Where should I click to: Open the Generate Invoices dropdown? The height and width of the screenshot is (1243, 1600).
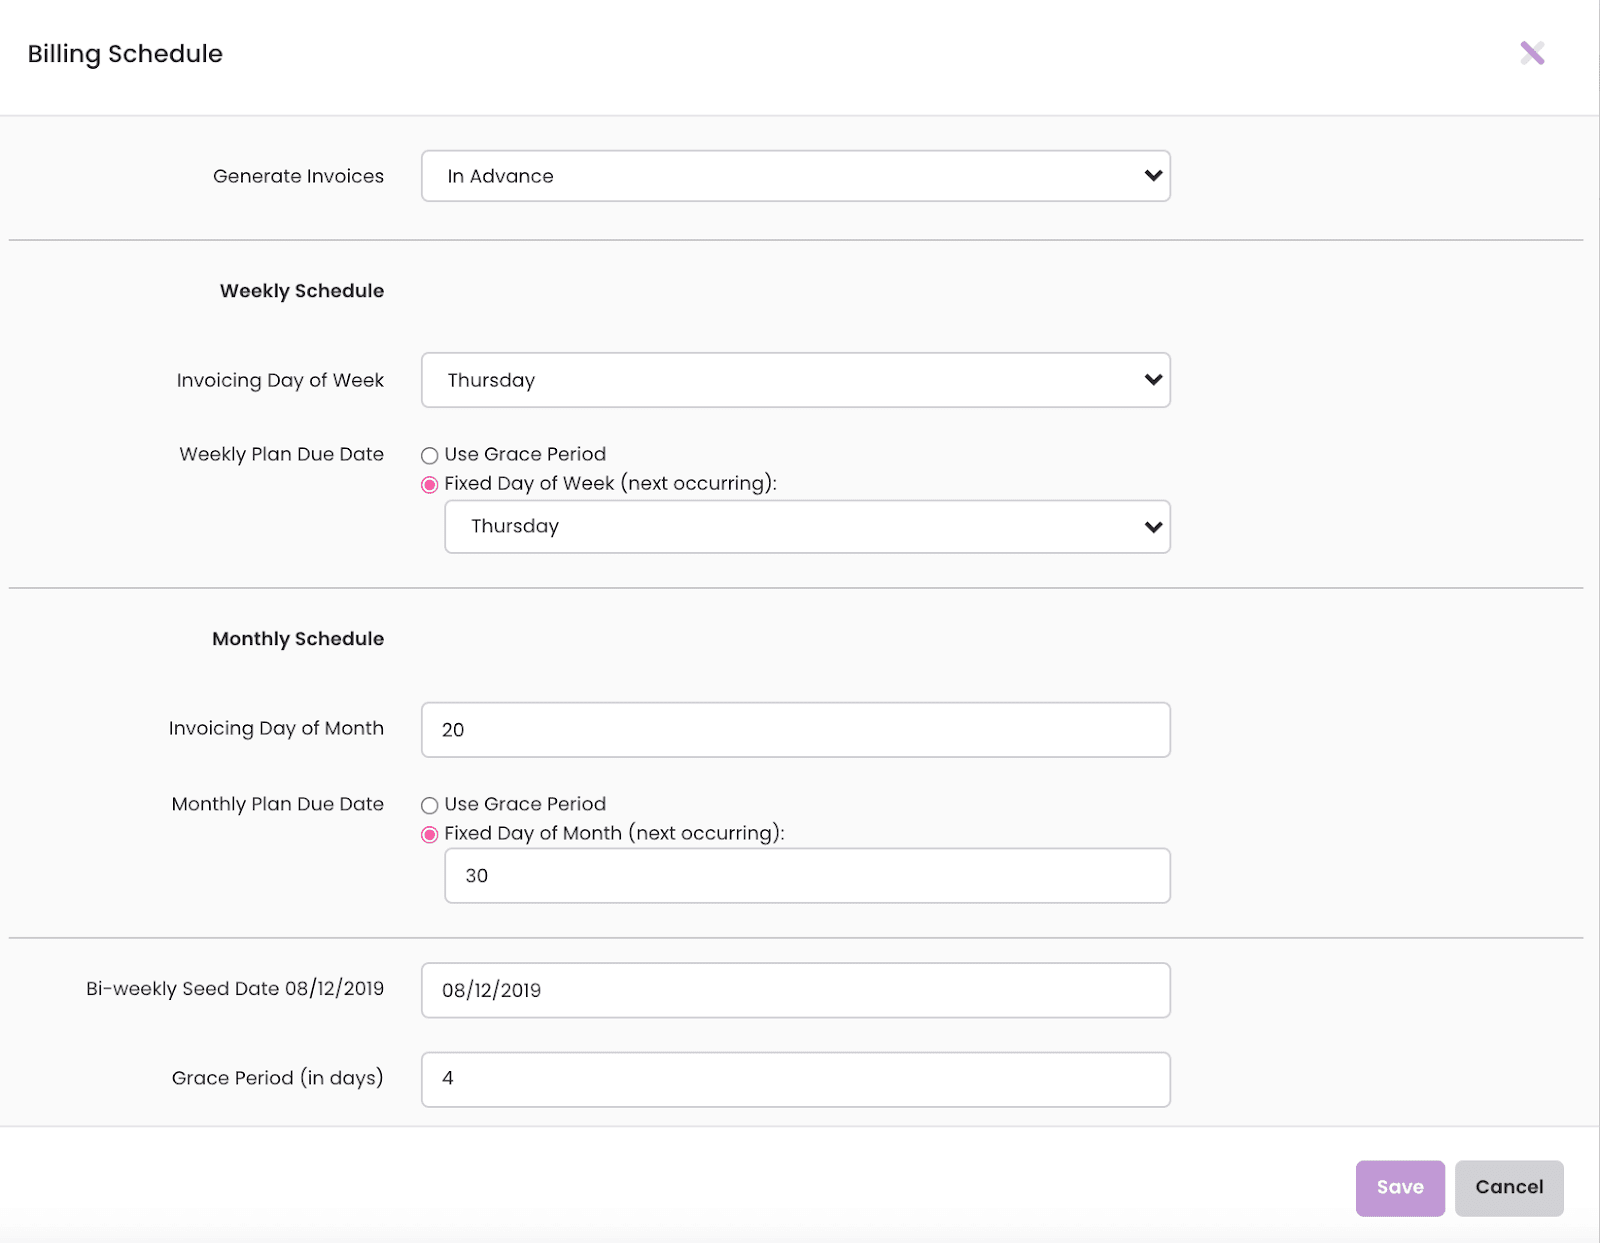(795, 176)
